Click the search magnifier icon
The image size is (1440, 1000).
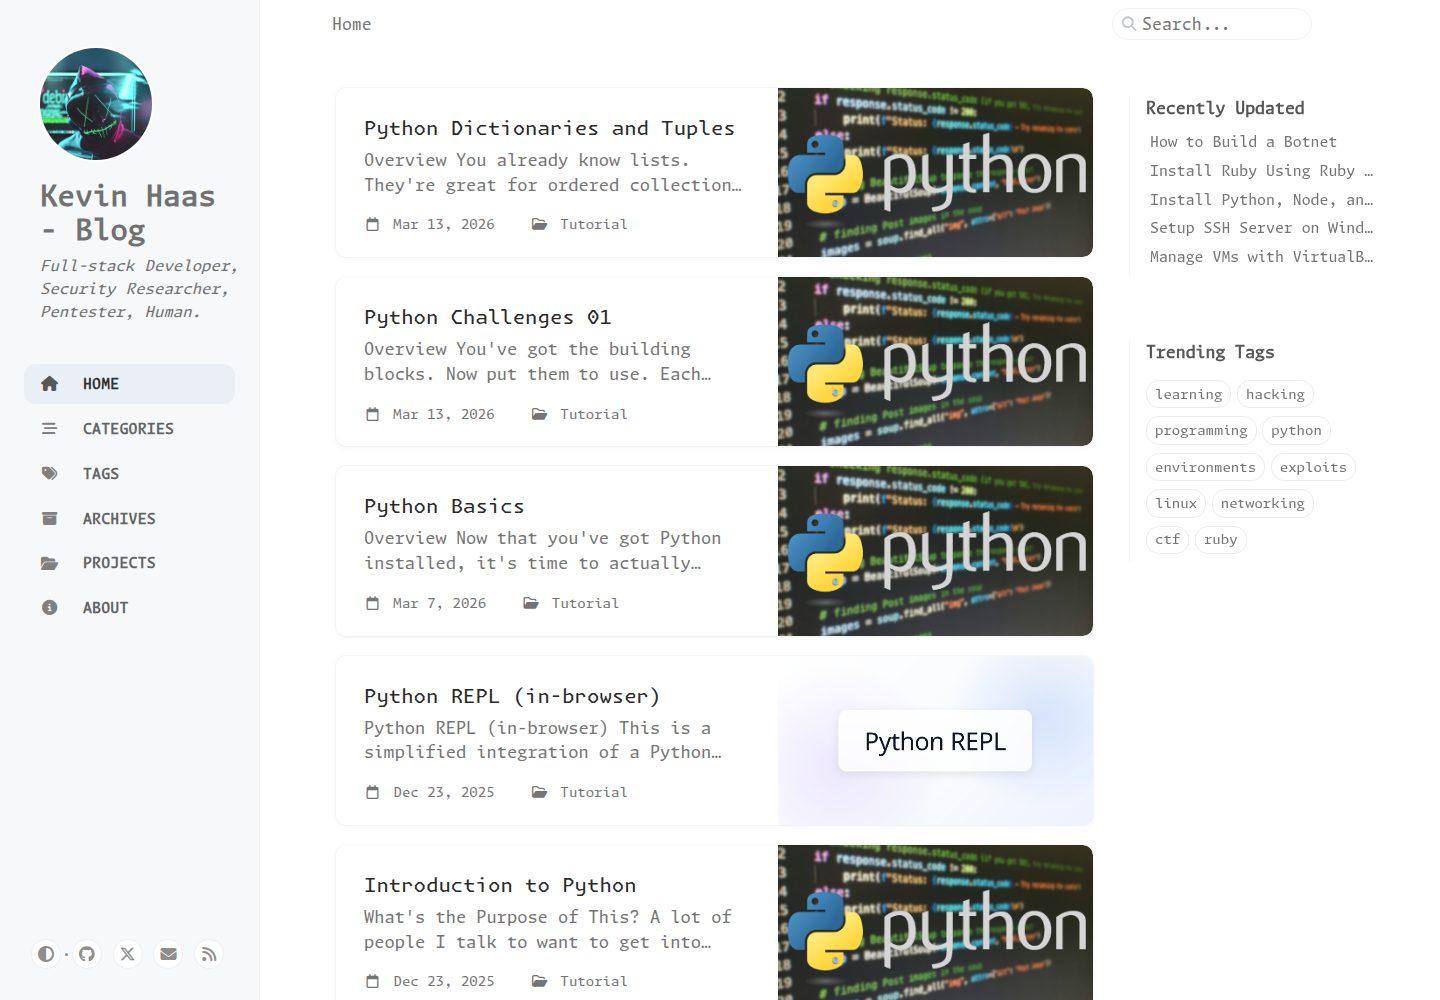point(1129,24)
